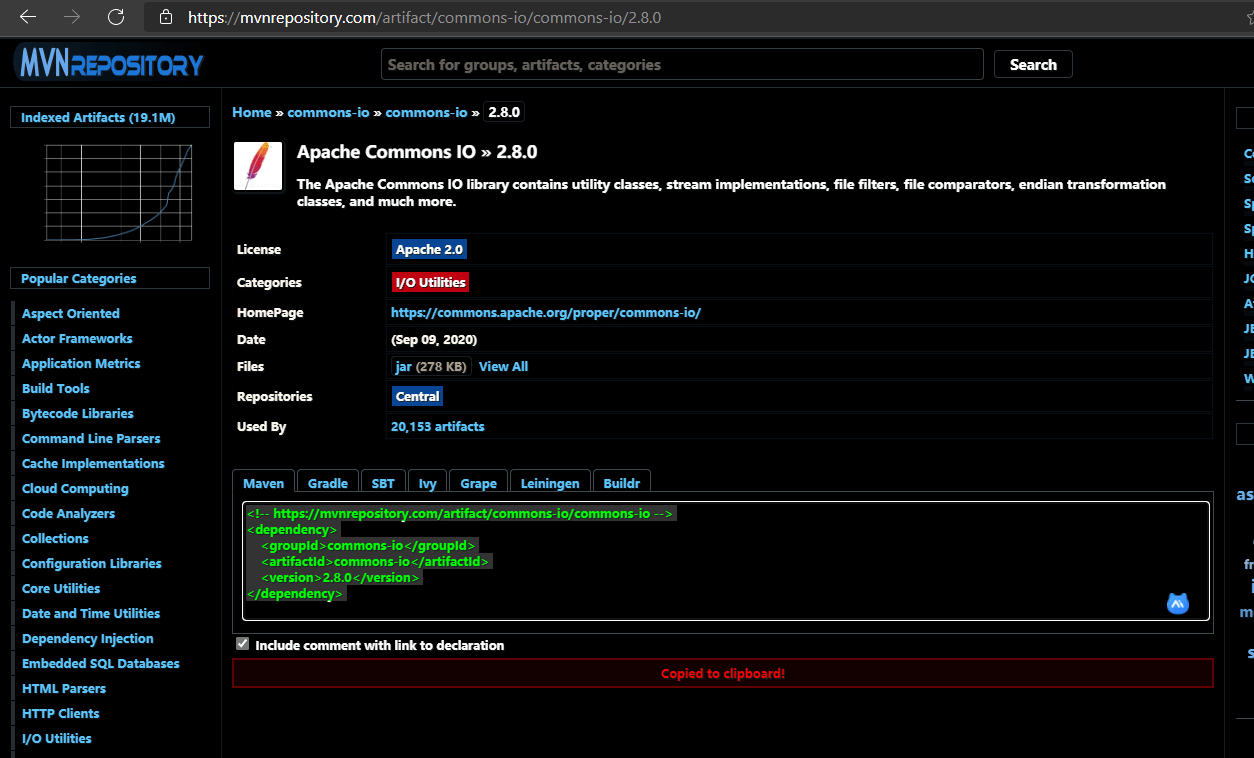Image resolution: width=1254 pixels, height=758 pixels.
Task: Open Command Line Parsers category
Action: click(91, 438)
